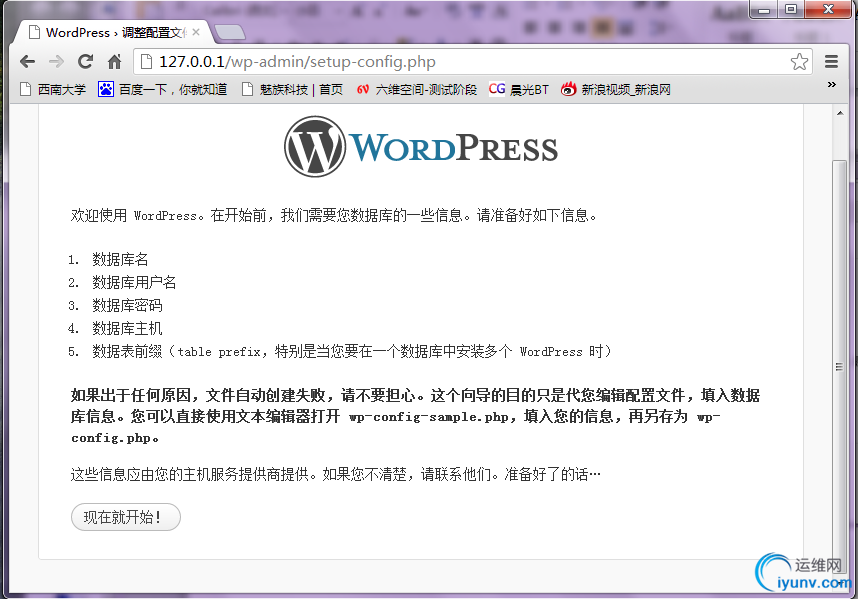
Task: Close the WordPress tab with the x
Action: click(195, 32)
